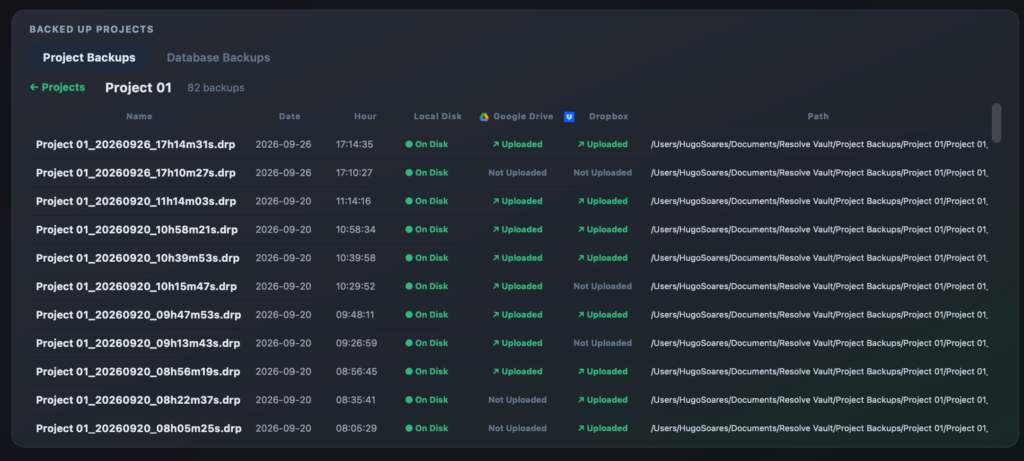Select Project 01_20260926_17h14m31s.drp backup

pos(136,144)
